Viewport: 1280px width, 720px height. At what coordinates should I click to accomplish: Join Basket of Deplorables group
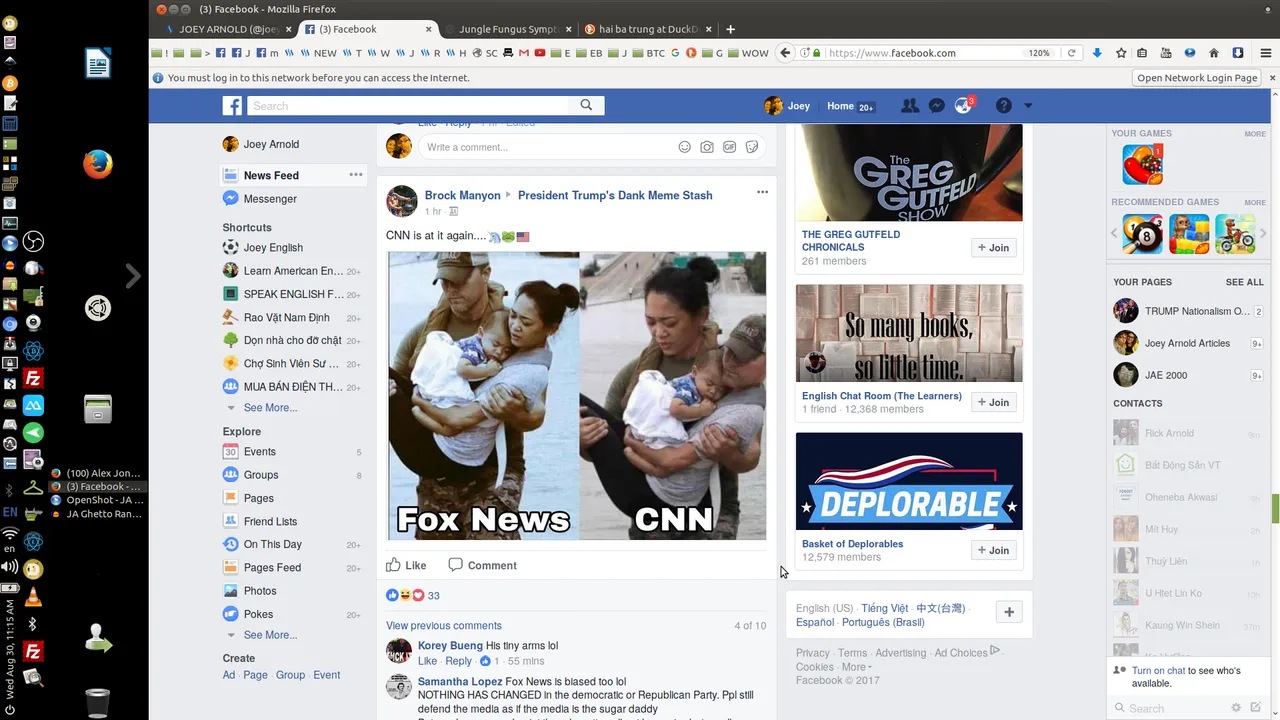coord(993,550)
